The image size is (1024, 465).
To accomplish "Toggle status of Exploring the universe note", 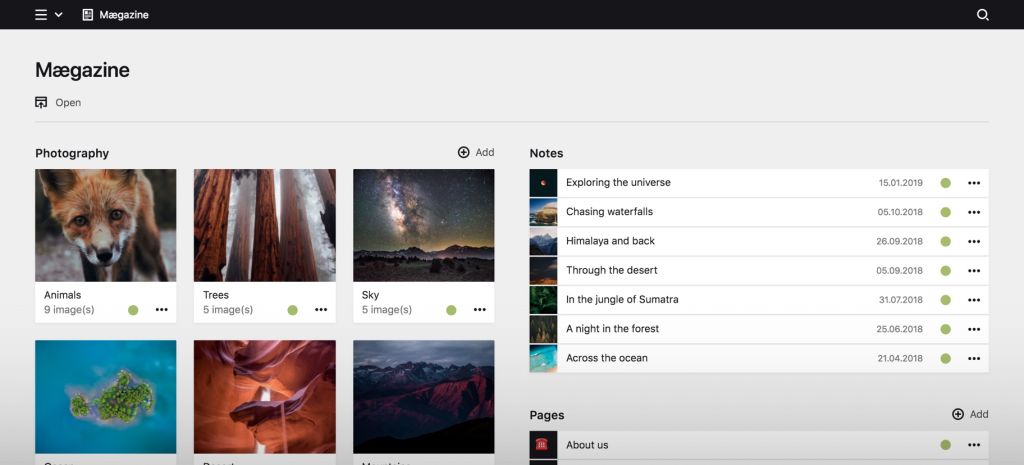I will (945, 183).
